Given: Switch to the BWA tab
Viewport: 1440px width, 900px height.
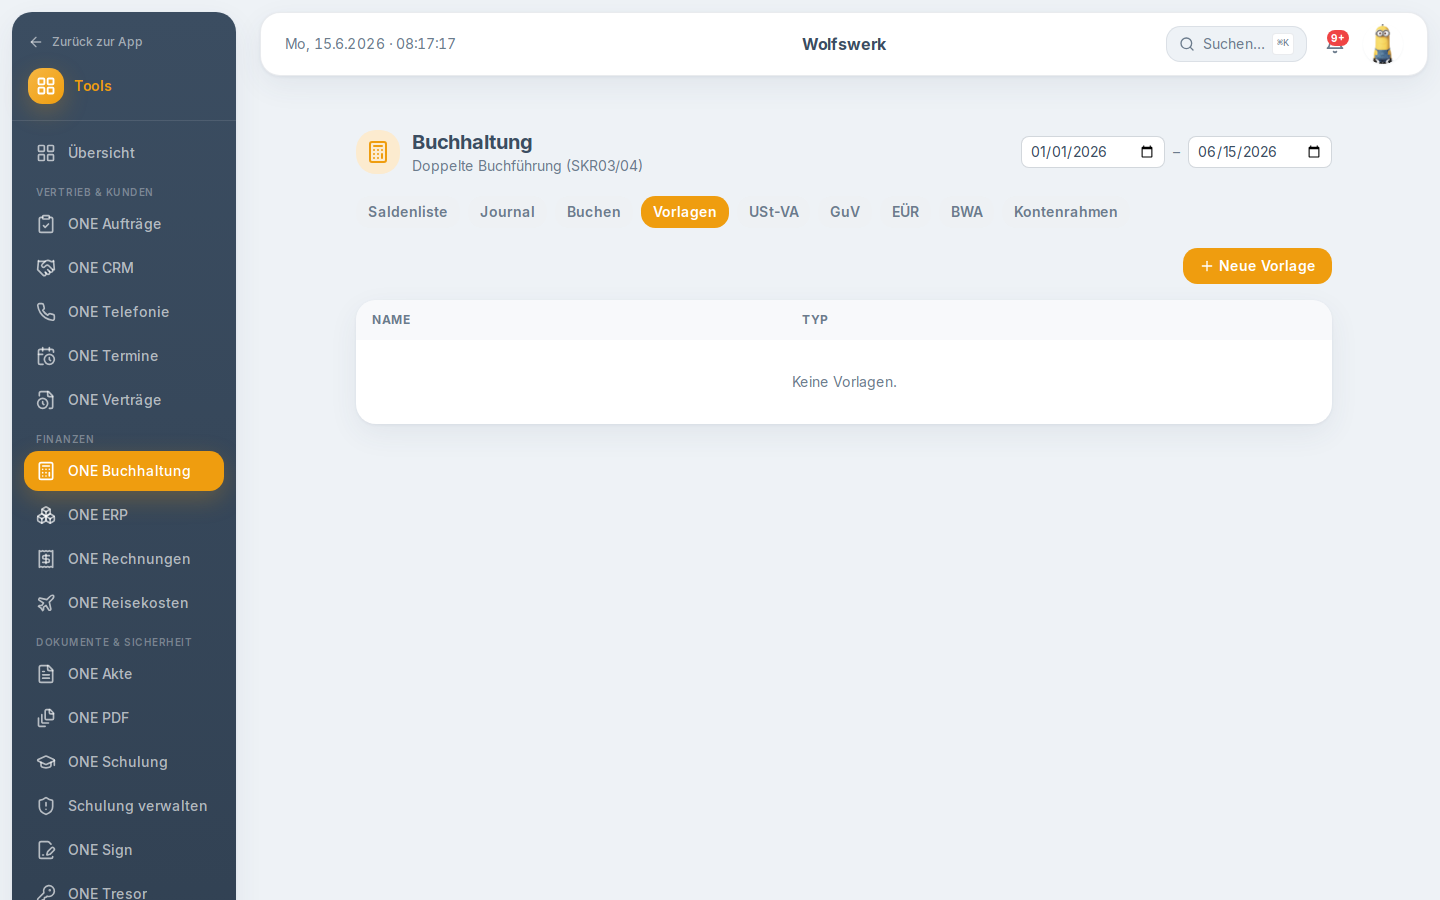Looking at the screenshot, I should (967, 212).
